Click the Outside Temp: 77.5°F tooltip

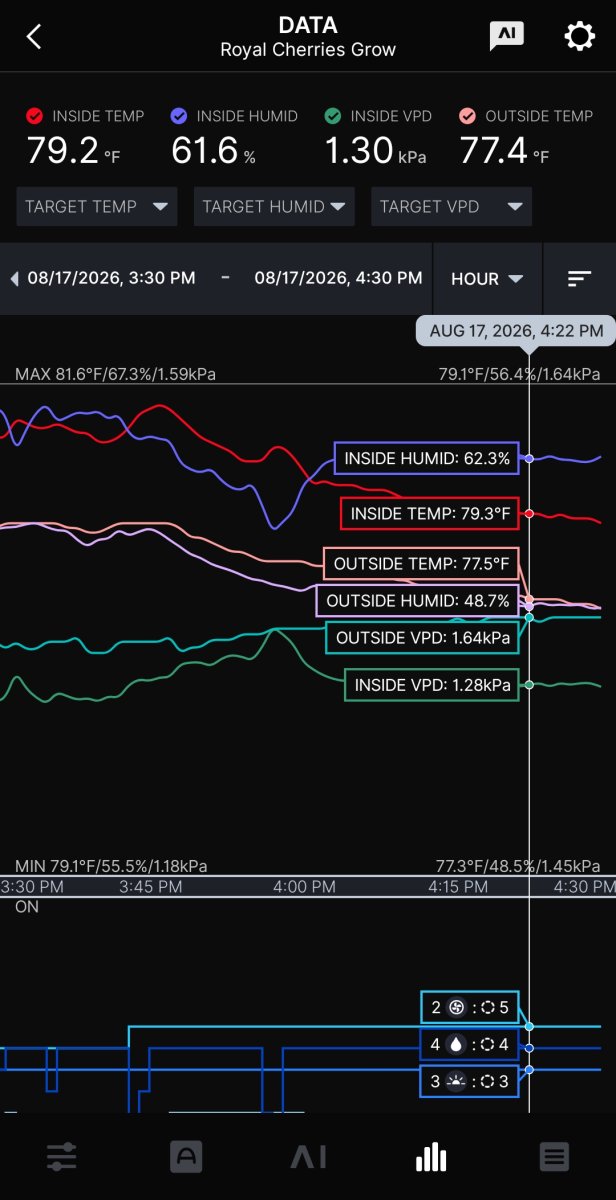click(x=421, y=564)
